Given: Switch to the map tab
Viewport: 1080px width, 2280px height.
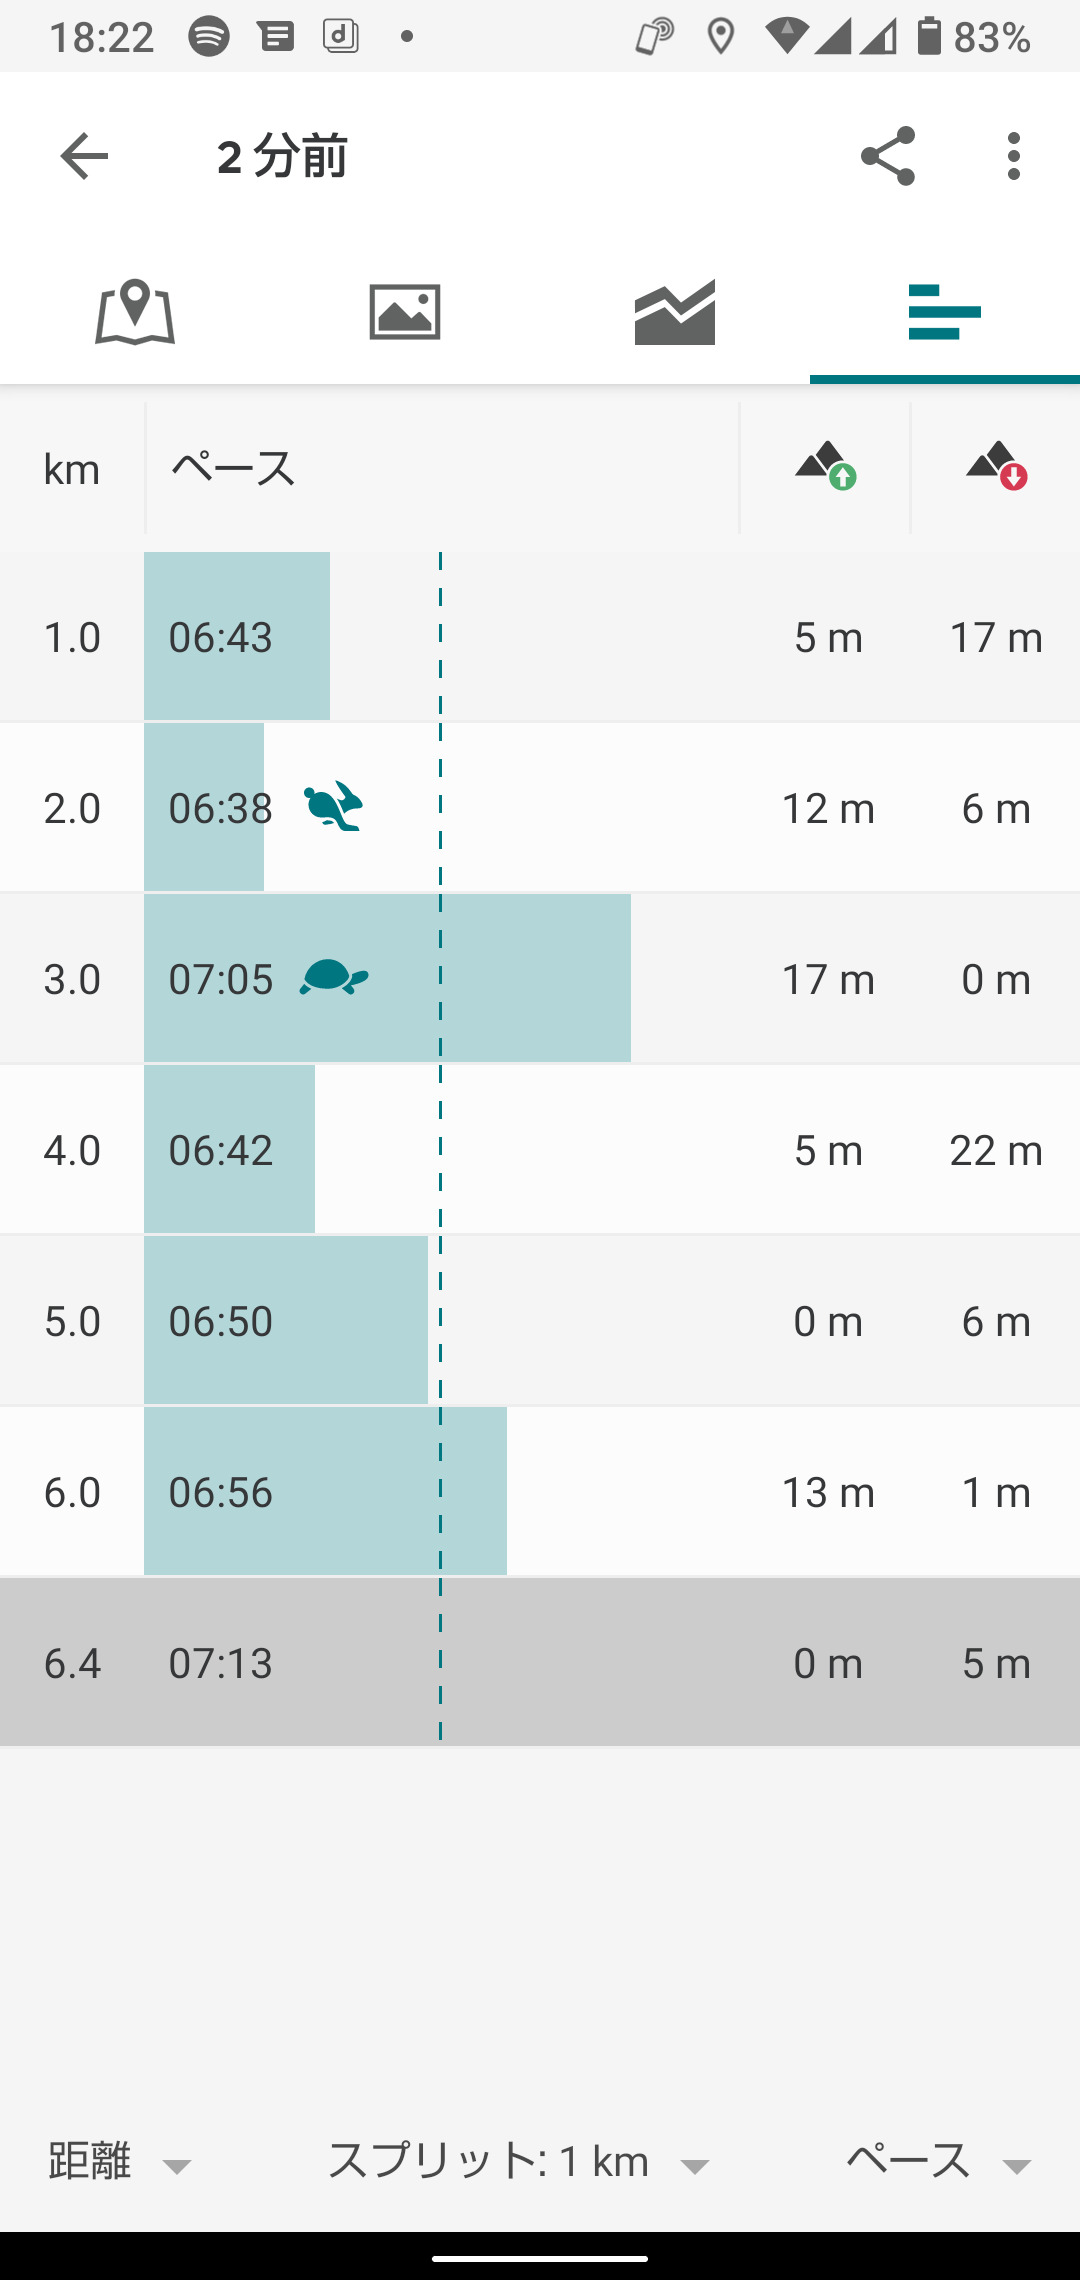Looking at the screenshot, I should [x=135, y=312].
